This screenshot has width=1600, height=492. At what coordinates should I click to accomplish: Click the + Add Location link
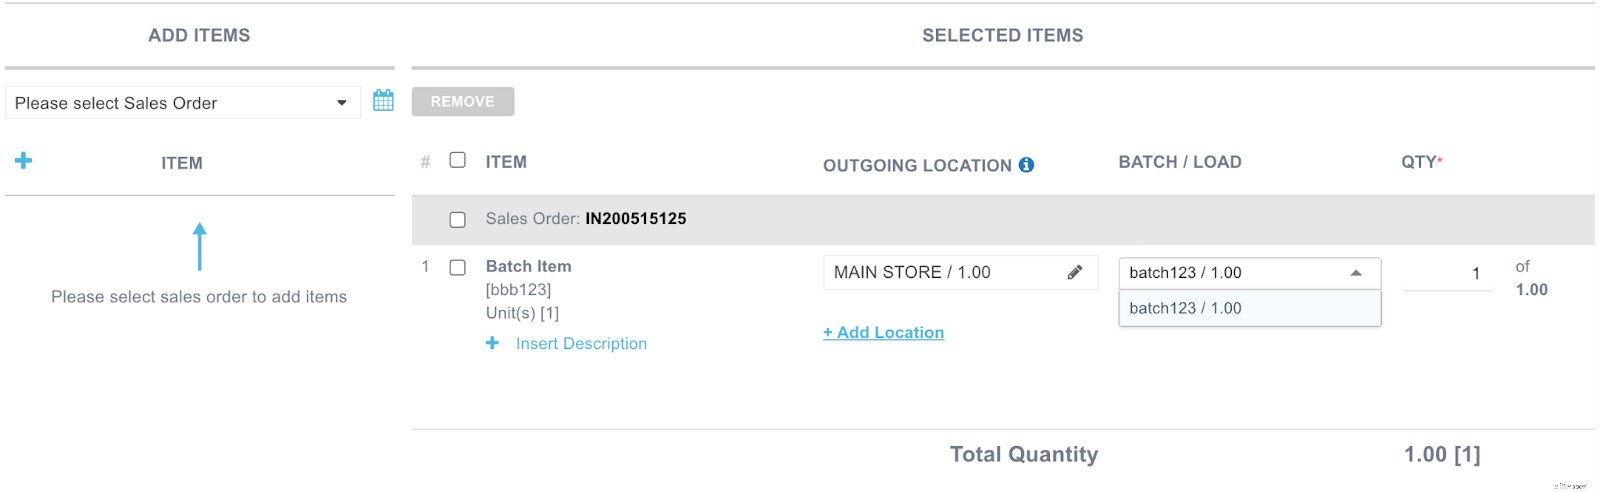pos(883,332)
